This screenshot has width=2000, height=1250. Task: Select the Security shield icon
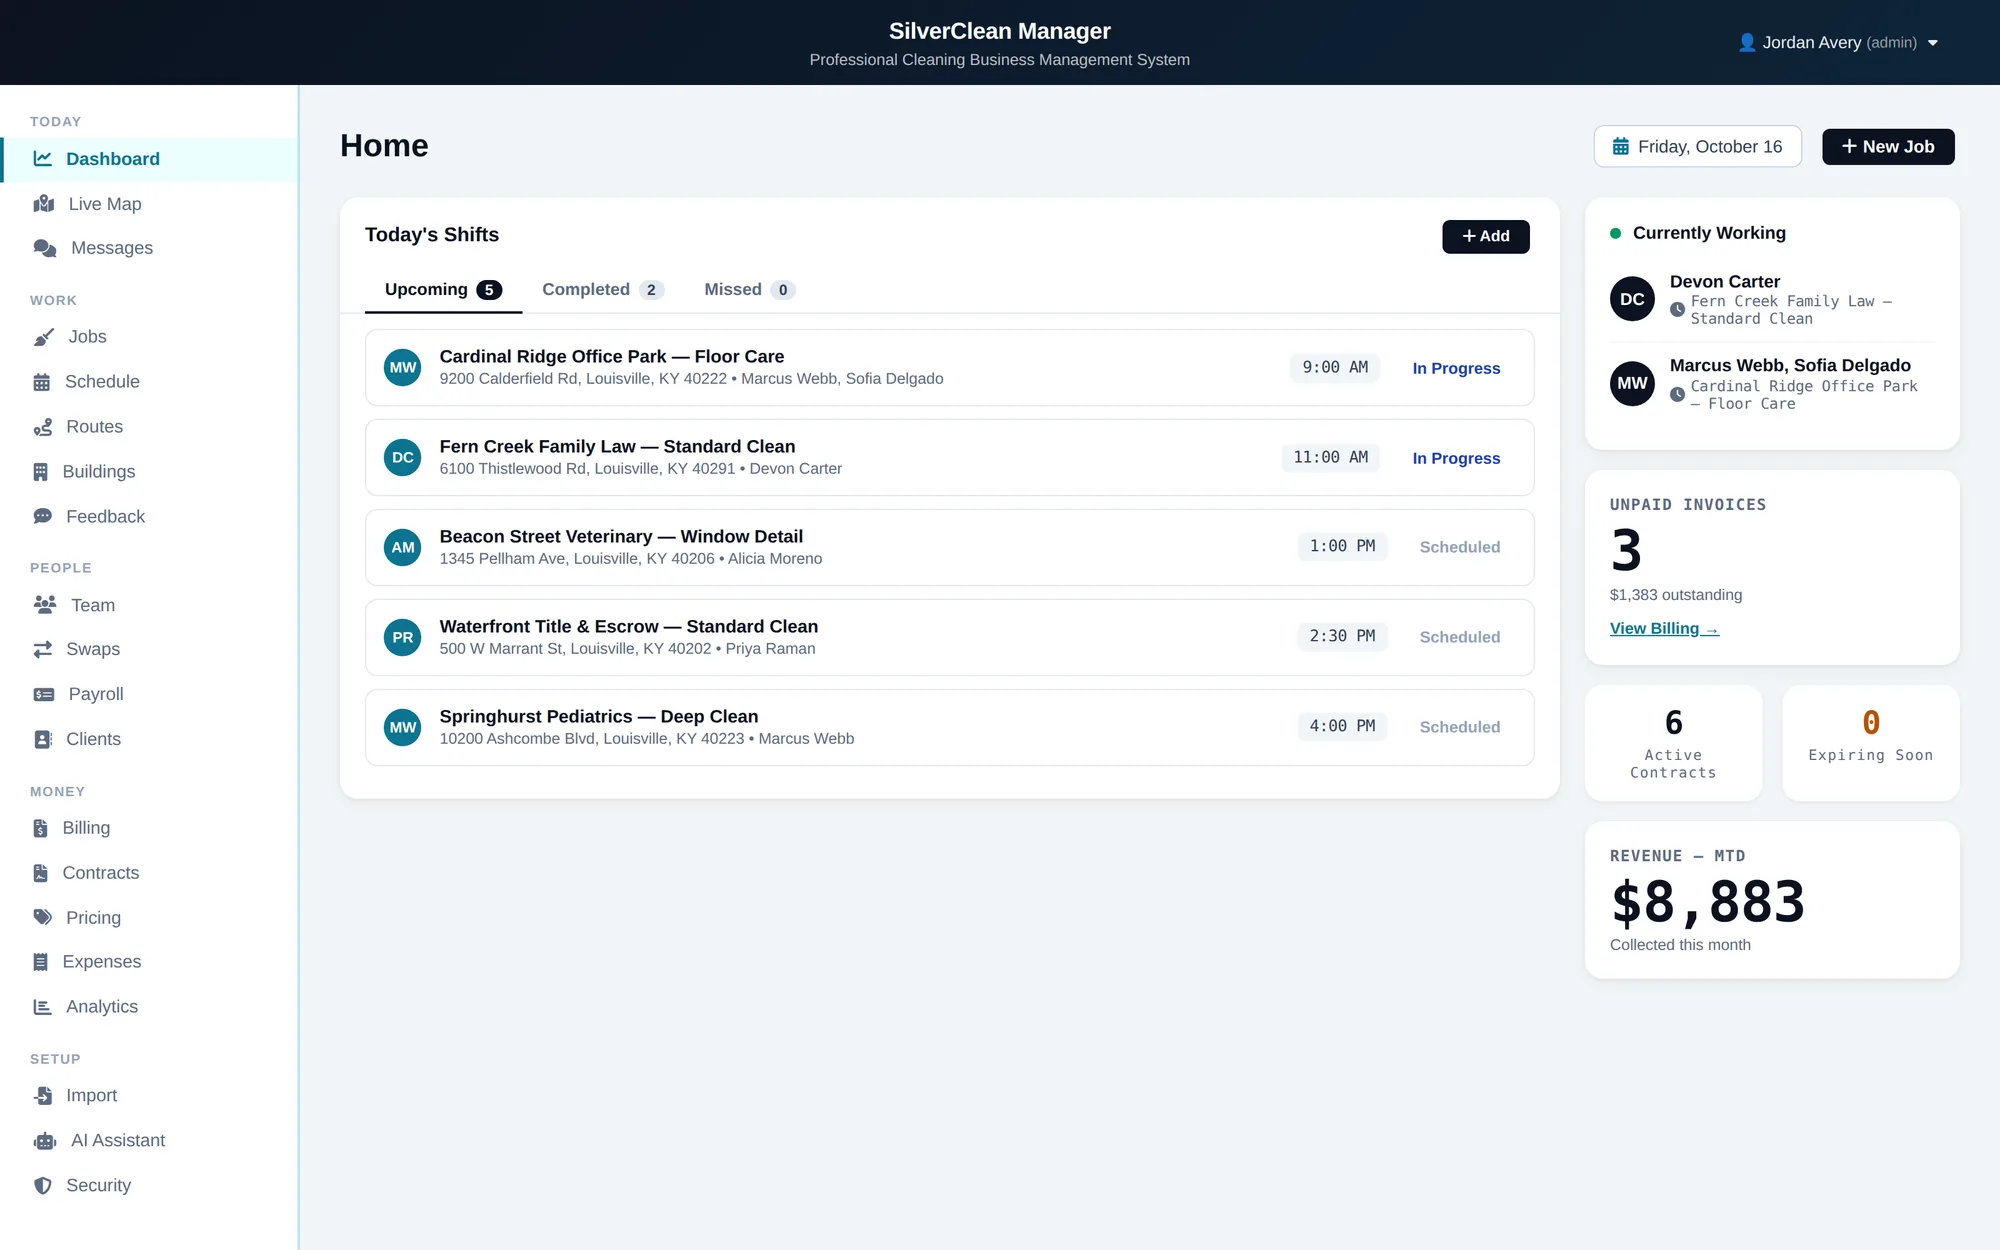click(x=43, y=1186)
